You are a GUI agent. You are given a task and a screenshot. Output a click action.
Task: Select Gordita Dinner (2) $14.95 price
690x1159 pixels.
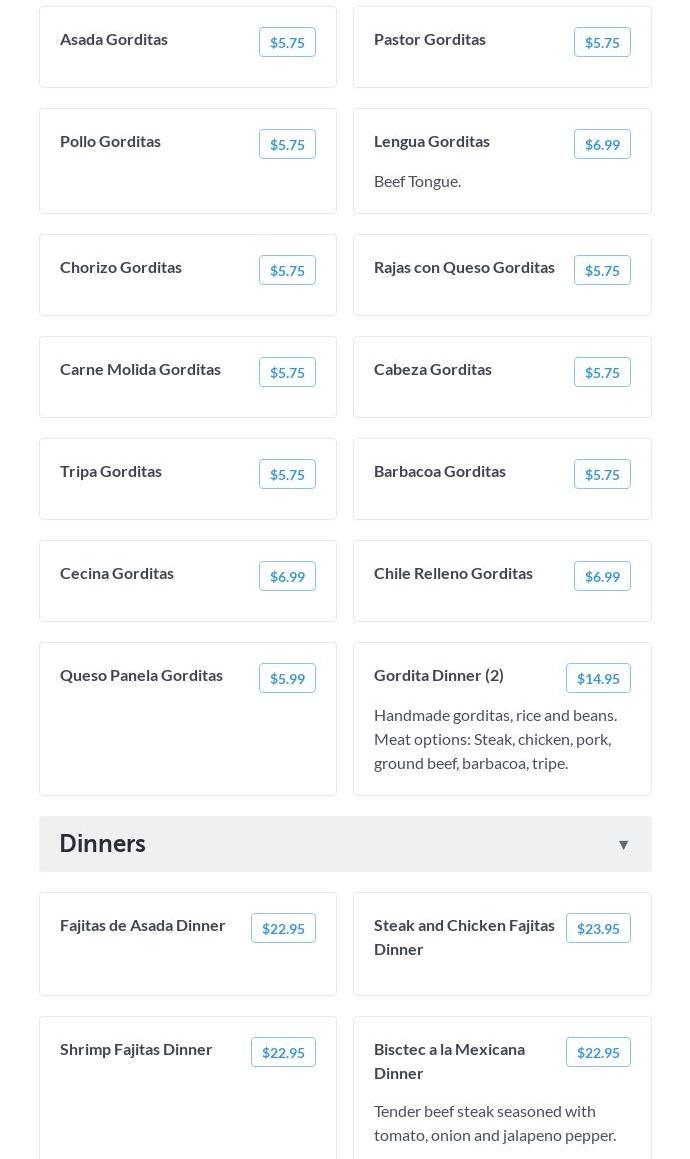point(598,678)
